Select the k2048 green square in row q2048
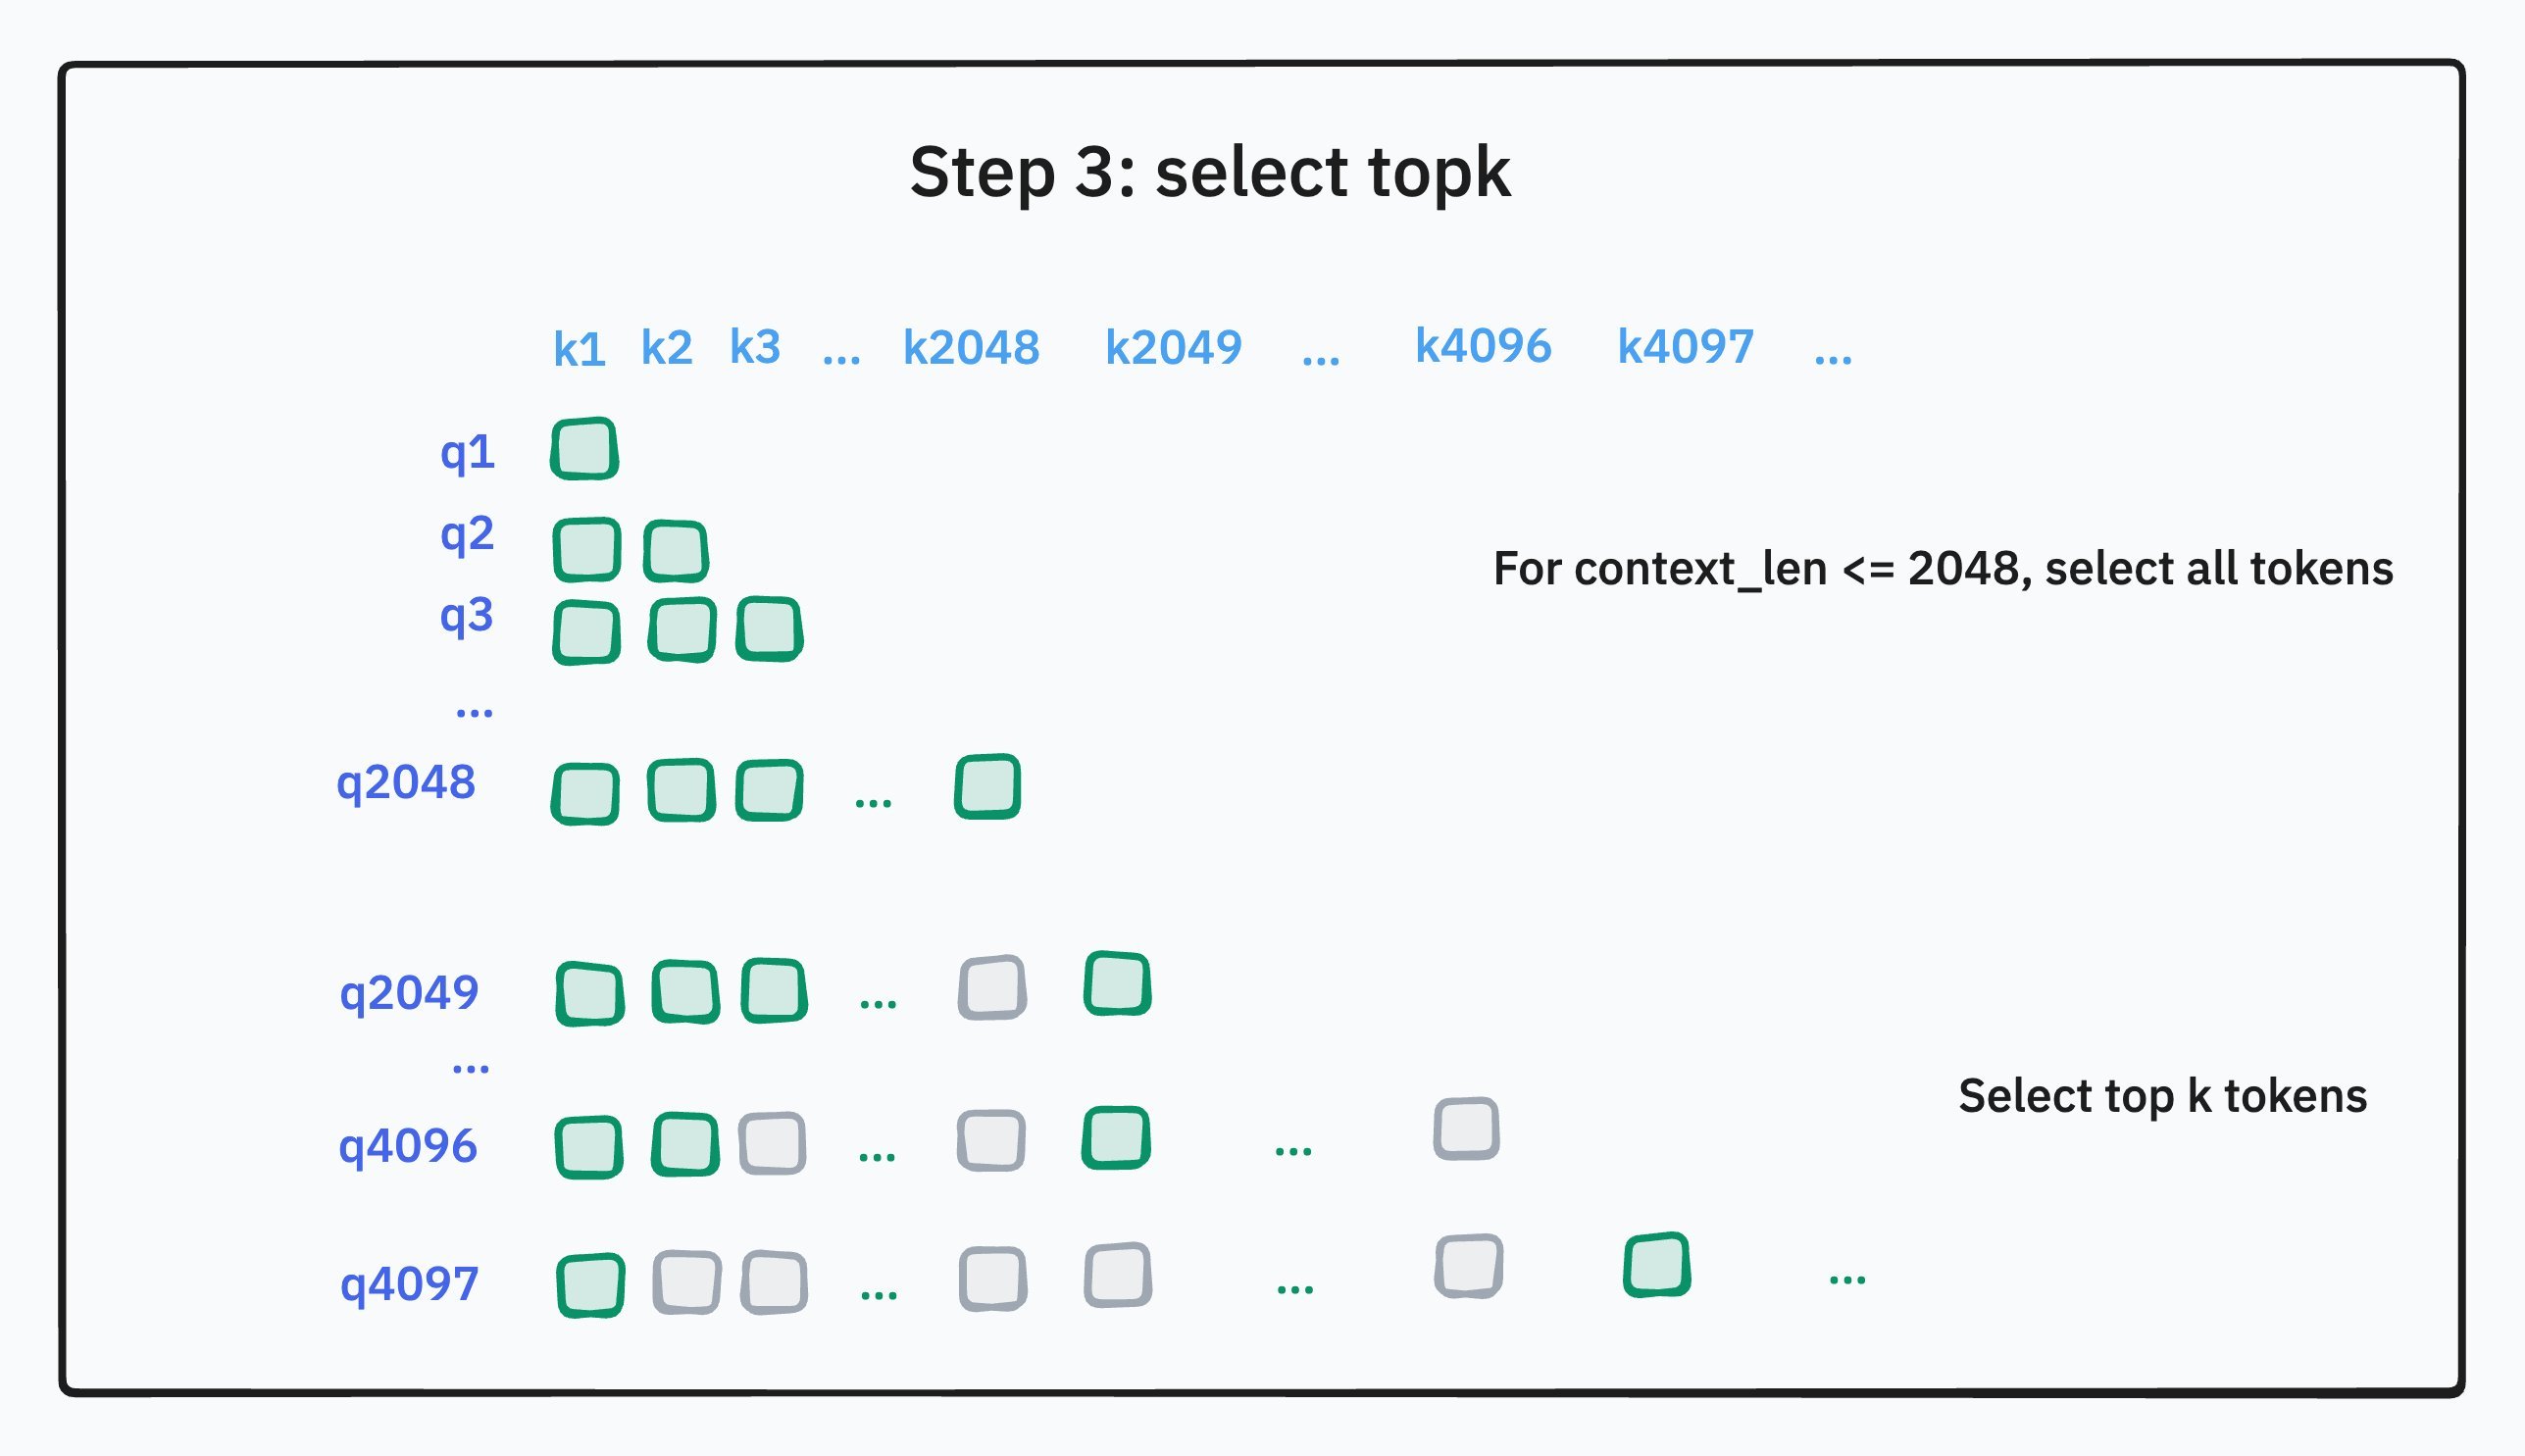The width and height of the screenshot is (2525, 1456). pos(987,787)
